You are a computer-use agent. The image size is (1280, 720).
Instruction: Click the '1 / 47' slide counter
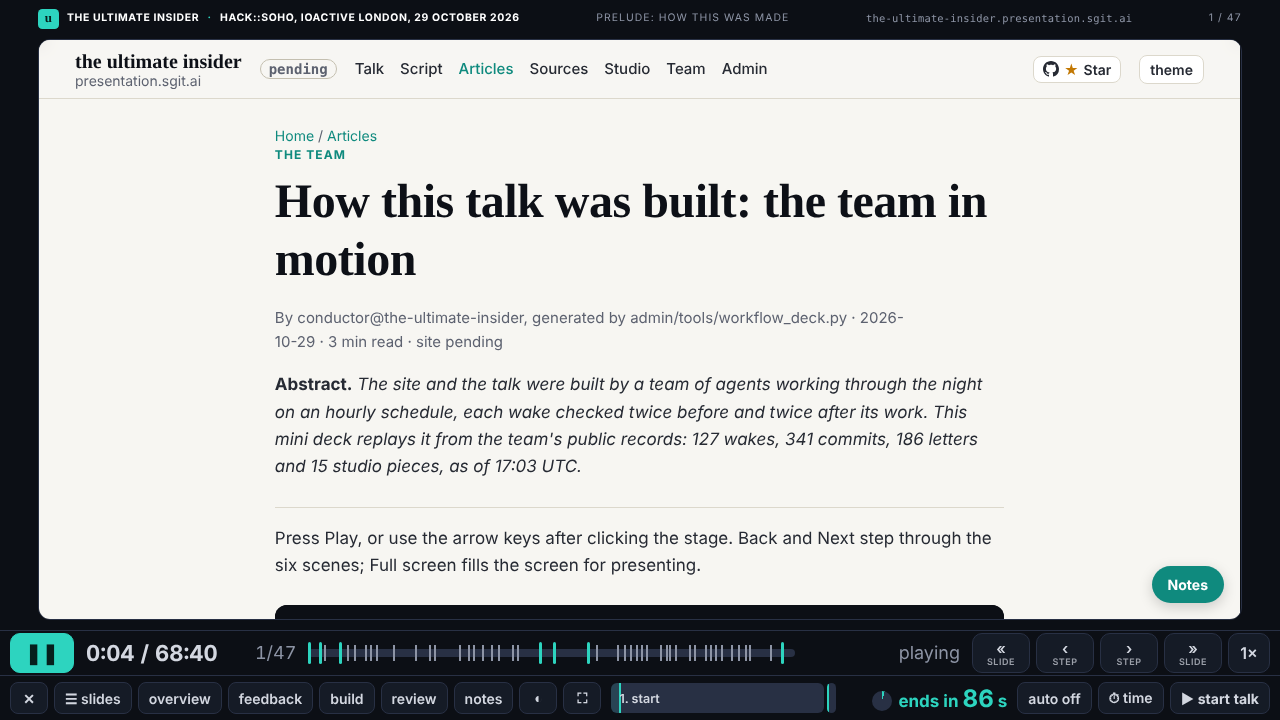point(1224,18)
